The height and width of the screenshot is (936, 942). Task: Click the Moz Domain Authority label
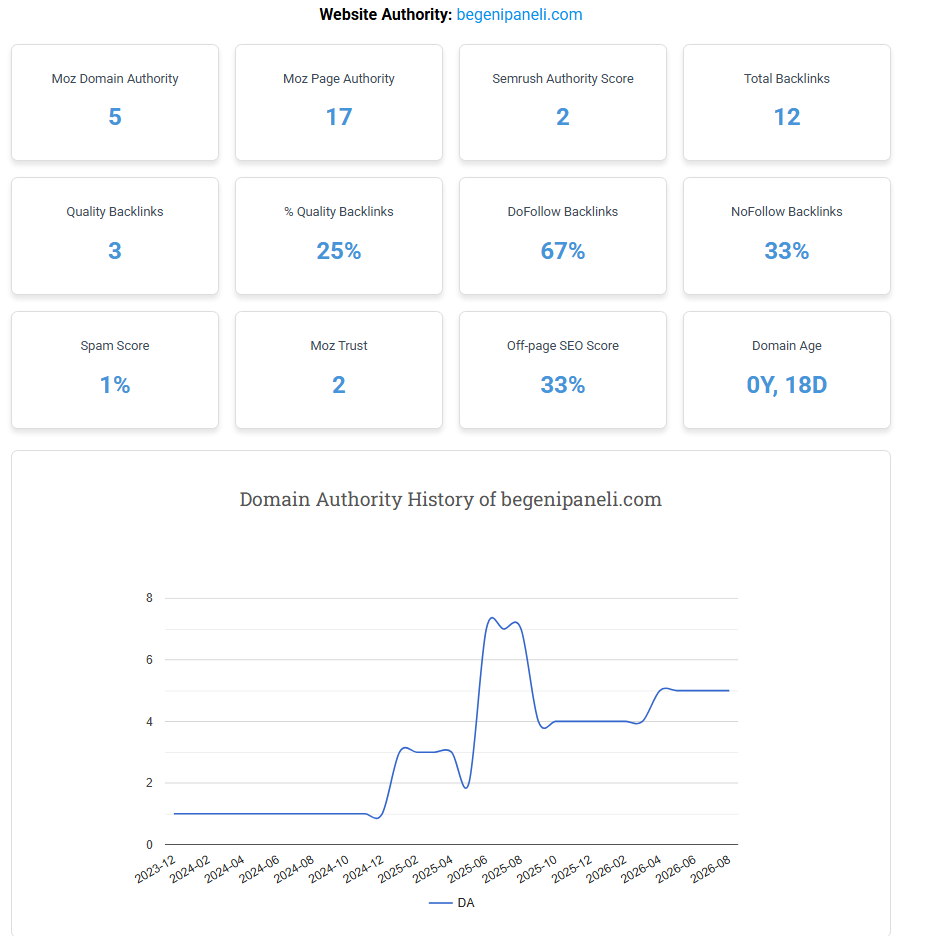[x=115, y=79]
